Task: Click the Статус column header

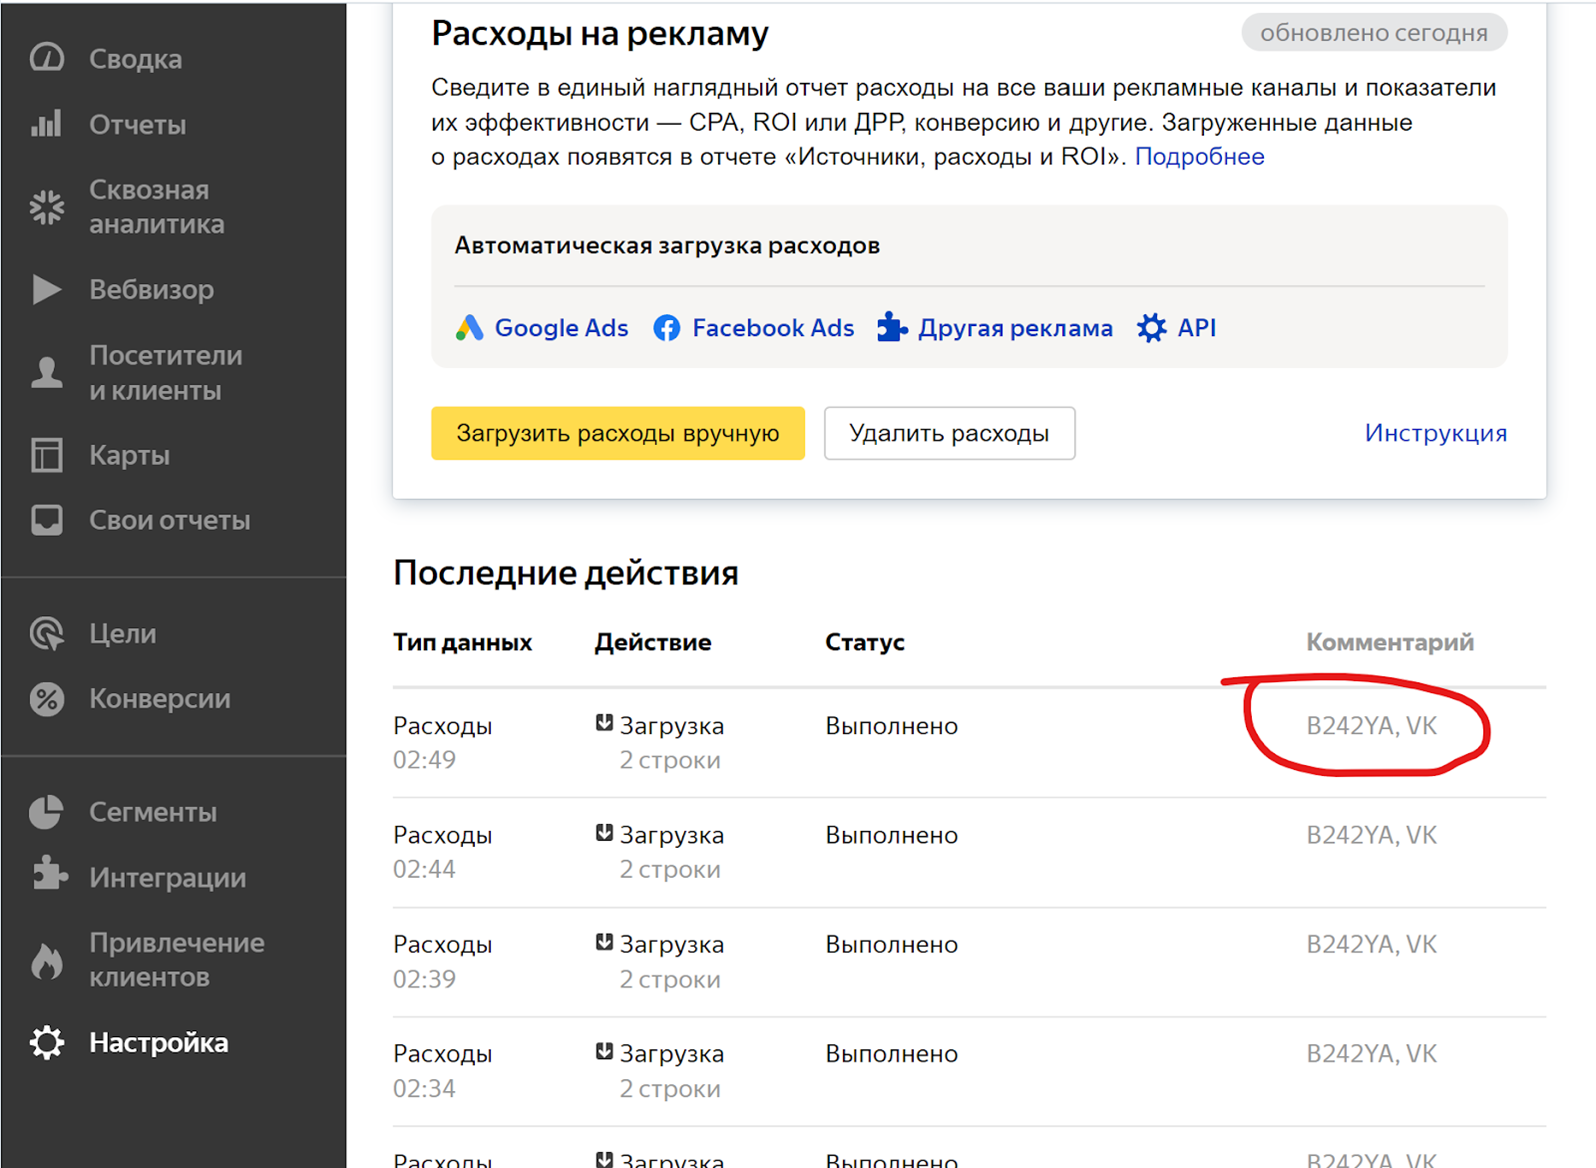Action: [865, 642]
